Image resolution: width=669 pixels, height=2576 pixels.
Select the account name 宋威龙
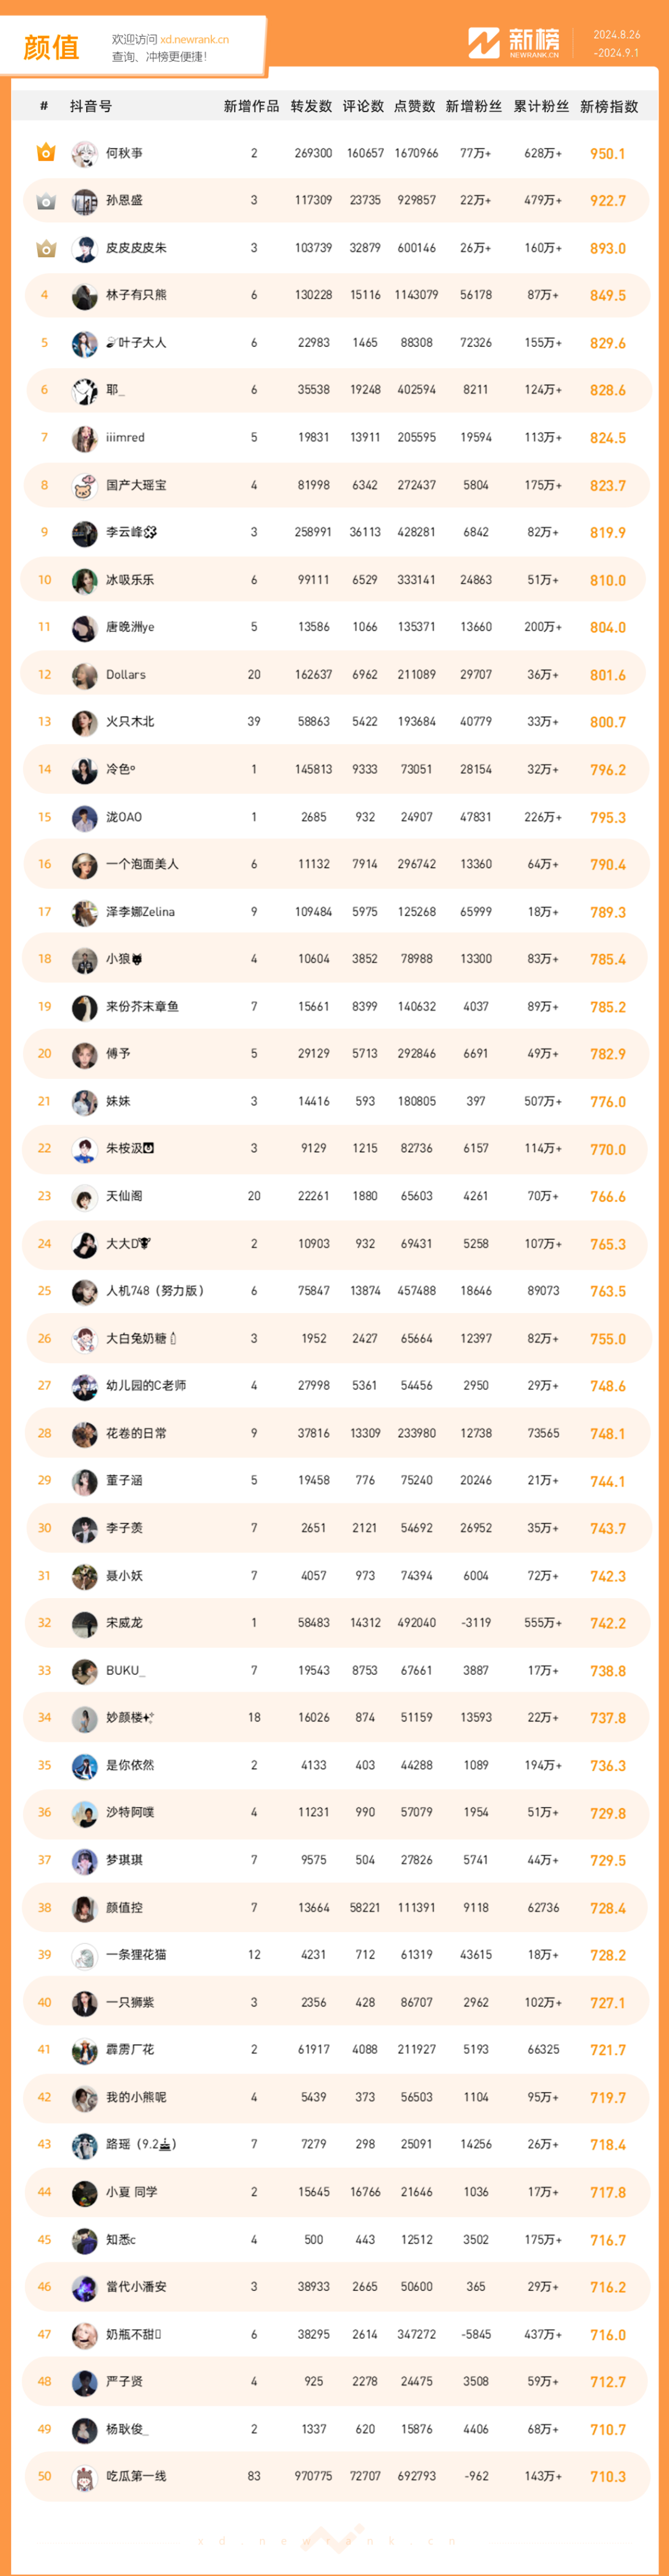pyautogui.click(x=124, y=1623)
